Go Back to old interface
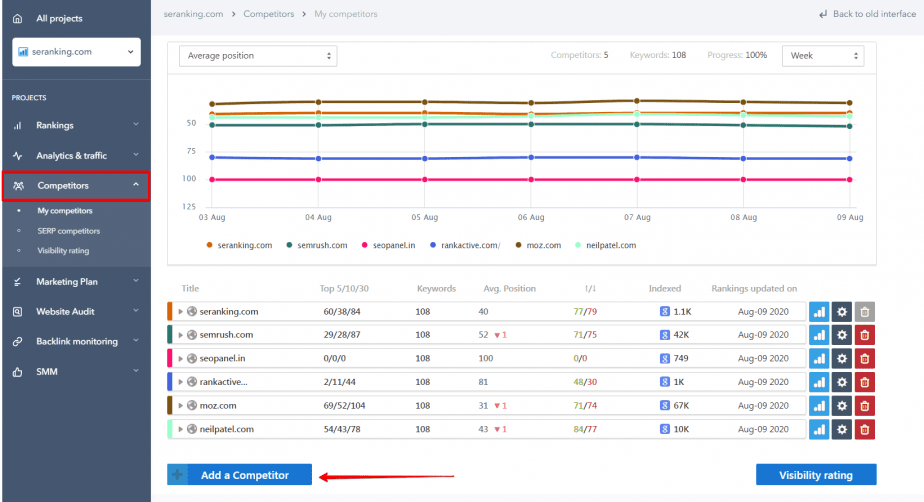Image resolution: width=924 pixels, height=502 pixels. tap(867, 14)
